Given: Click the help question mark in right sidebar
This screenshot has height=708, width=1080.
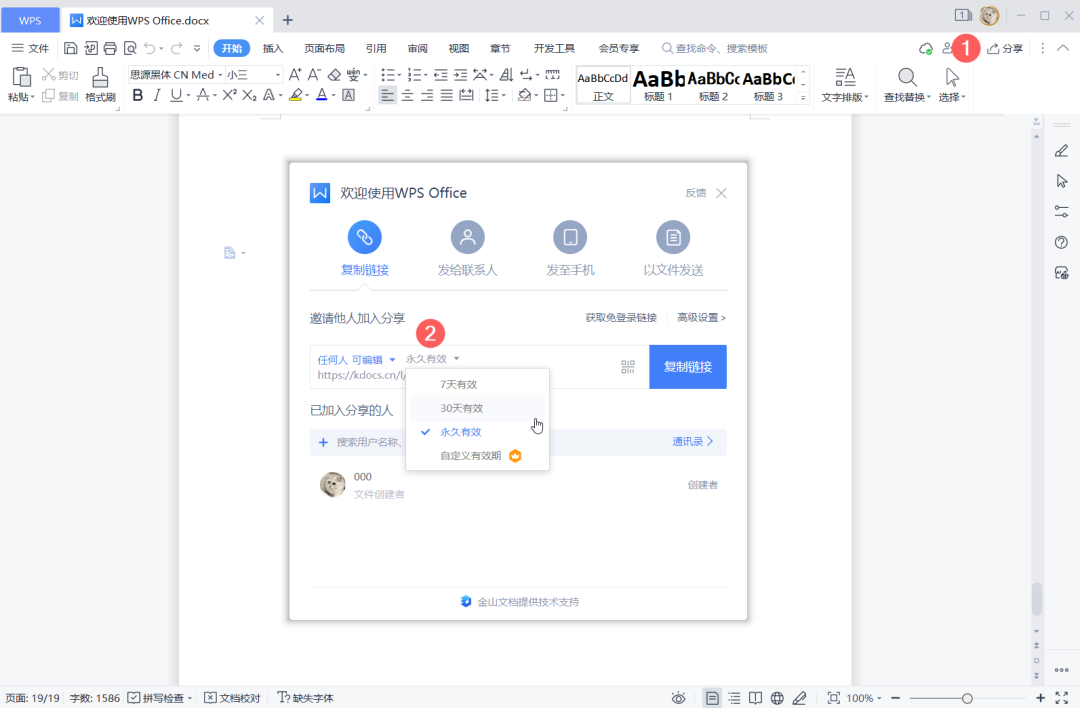Looking at the screenshot, I should coord(1061,242).
